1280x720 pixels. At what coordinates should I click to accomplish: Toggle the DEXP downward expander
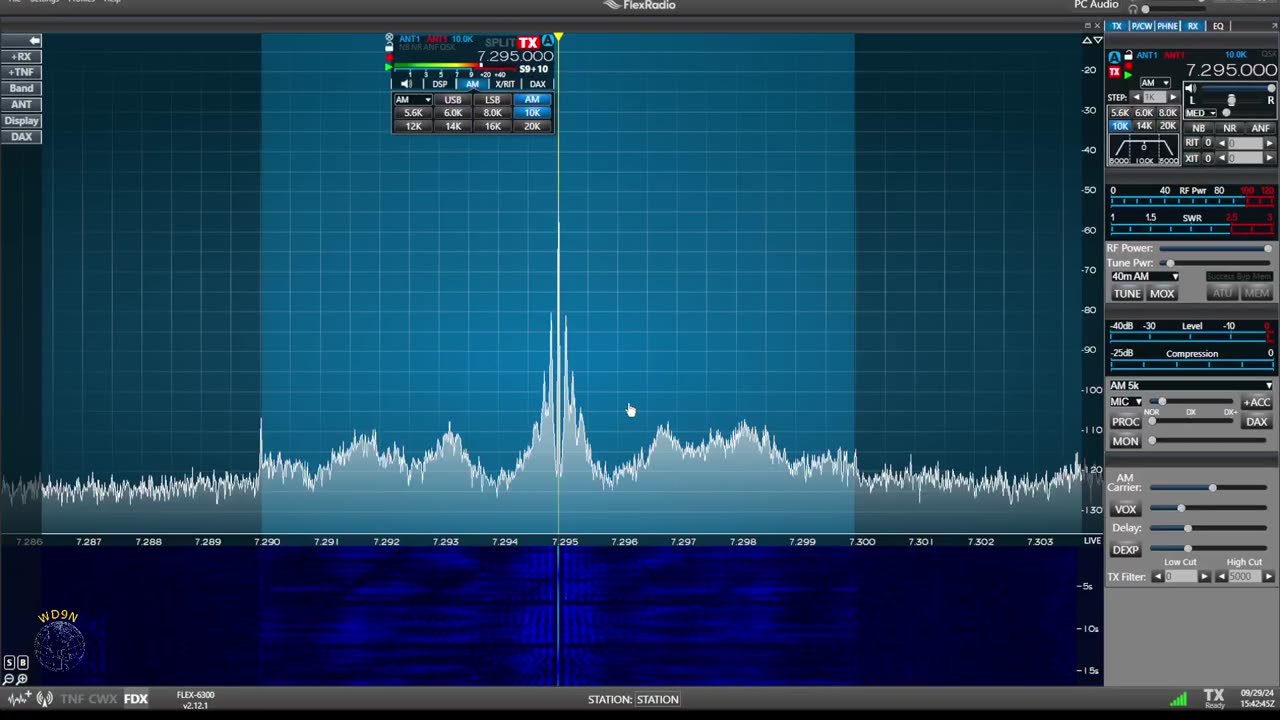tap(1125, 550)
